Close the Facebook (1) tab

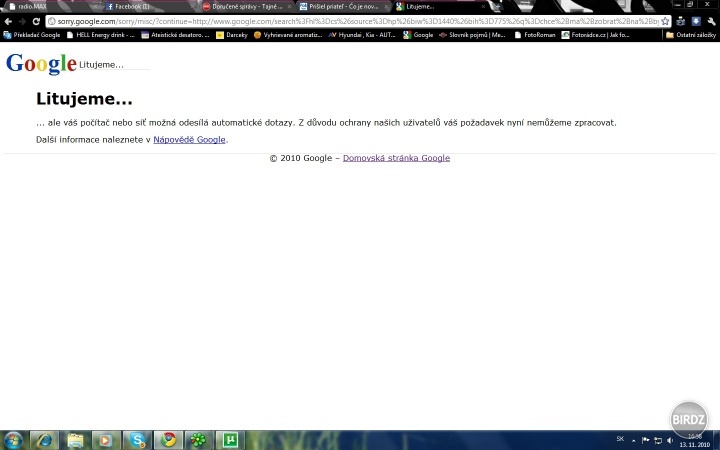click(192, 6)
